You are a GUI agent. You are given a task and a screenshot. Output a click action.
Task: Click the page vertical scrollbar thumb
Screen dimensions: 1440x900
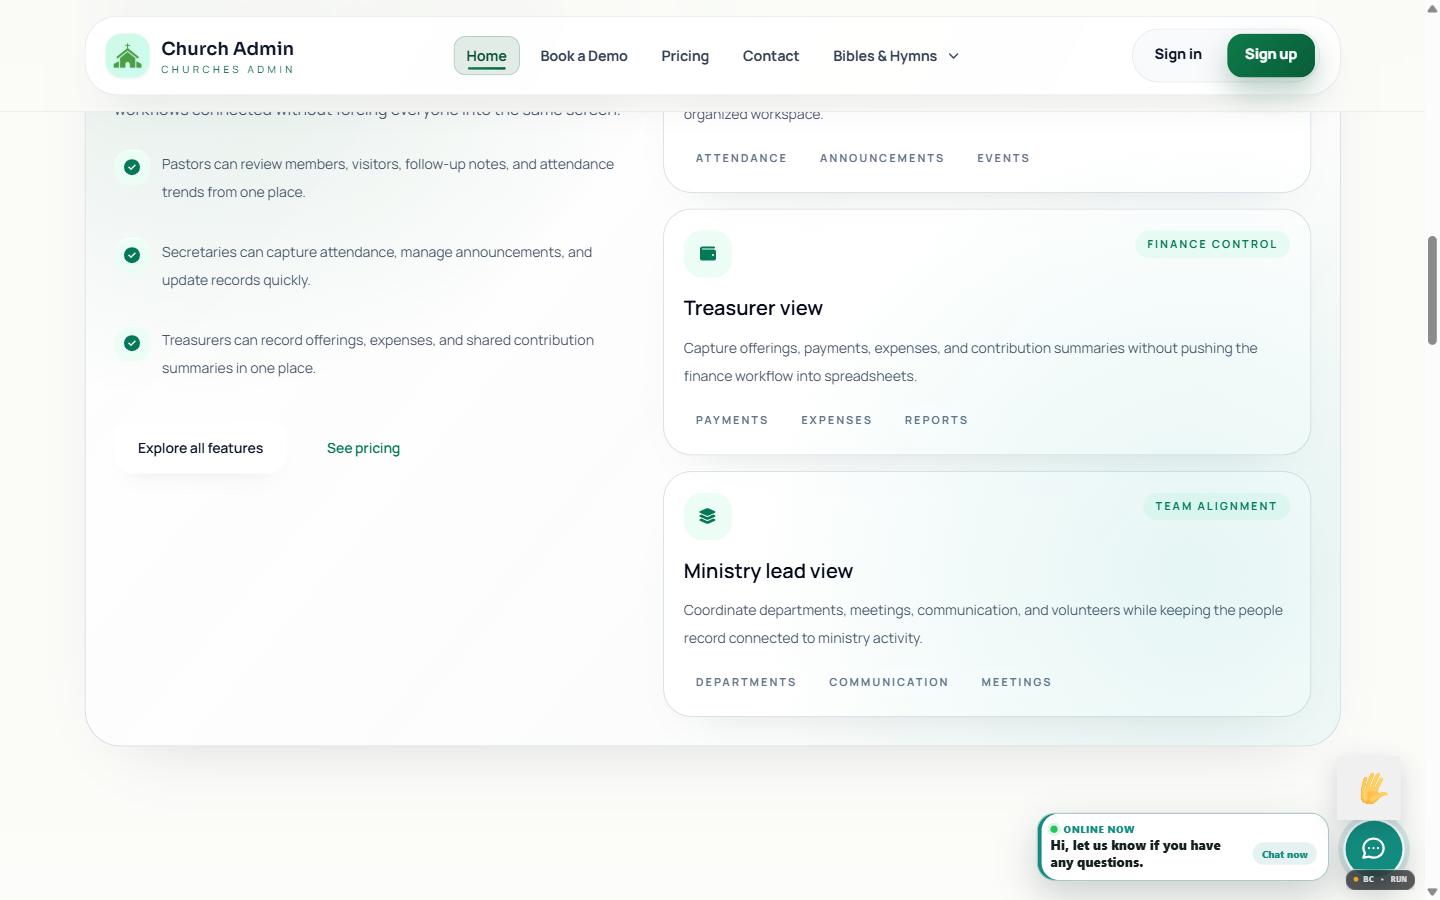point(1432,290)
